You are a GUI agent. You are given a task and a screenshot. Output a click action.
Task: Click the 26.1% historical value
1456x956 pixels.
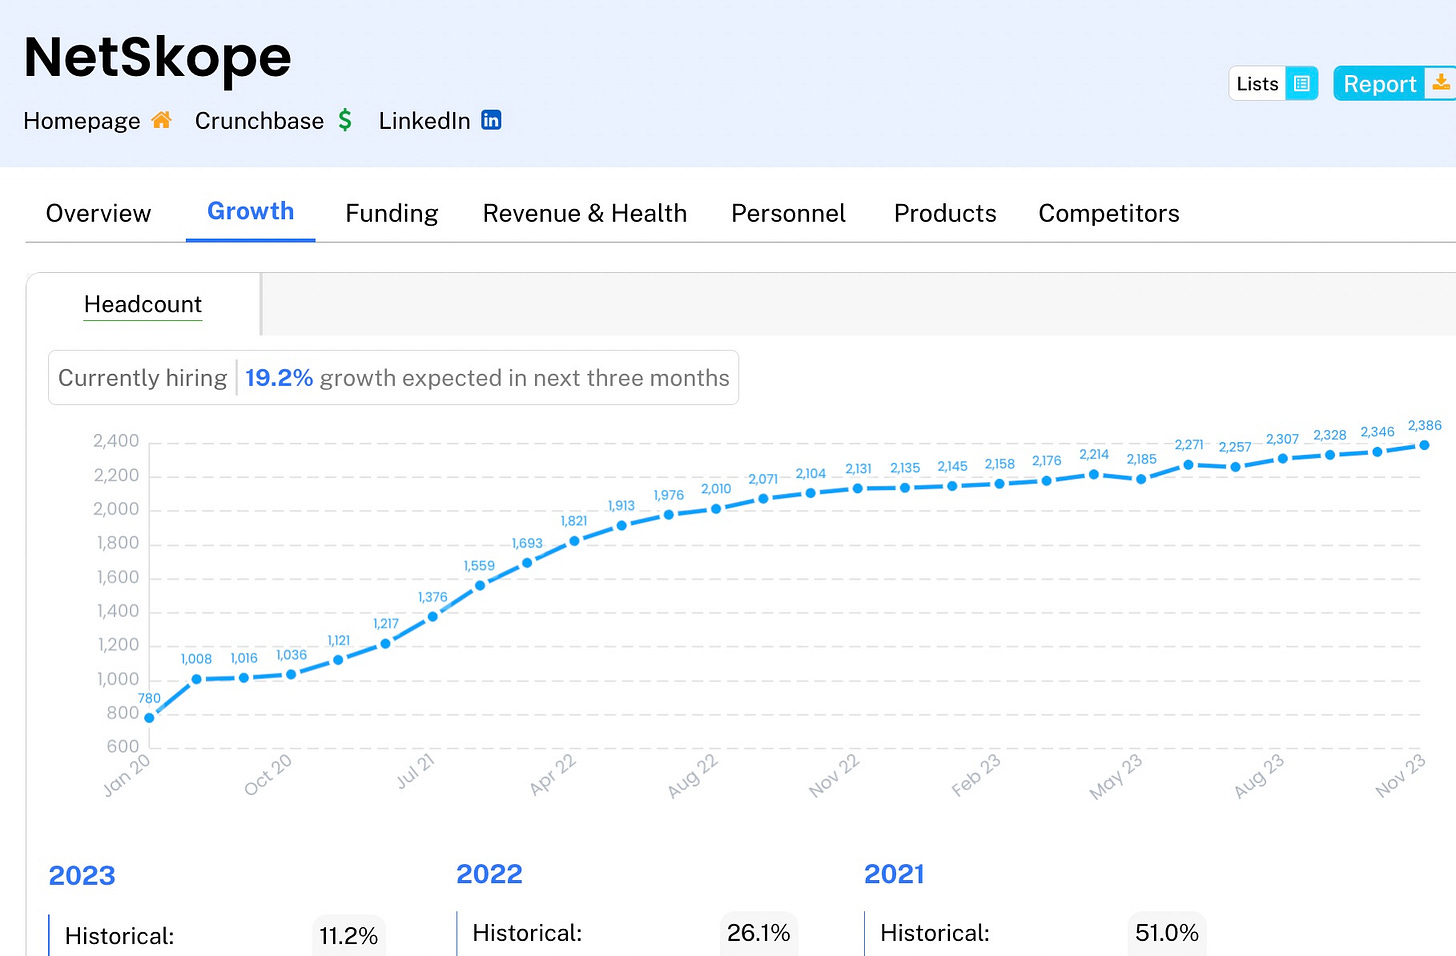coord(758,933)
